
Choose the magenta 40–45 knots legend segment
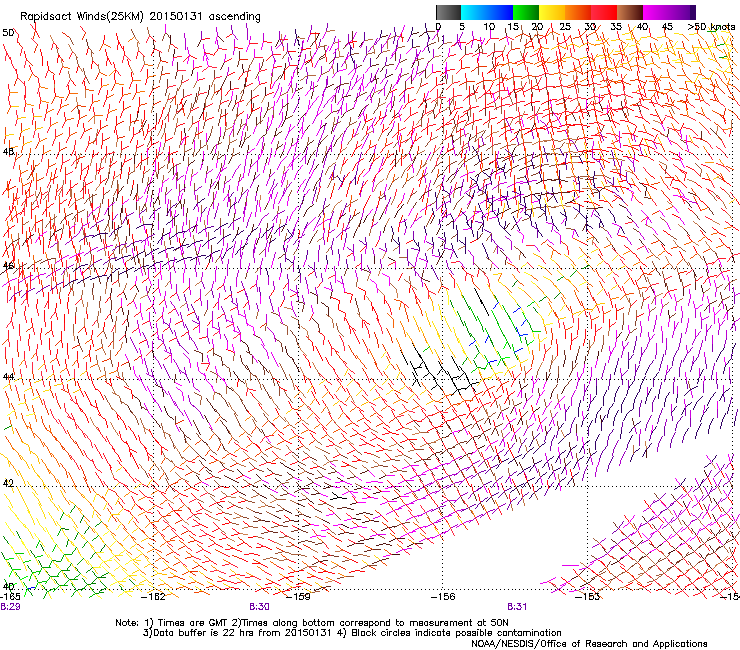(656, 12)
